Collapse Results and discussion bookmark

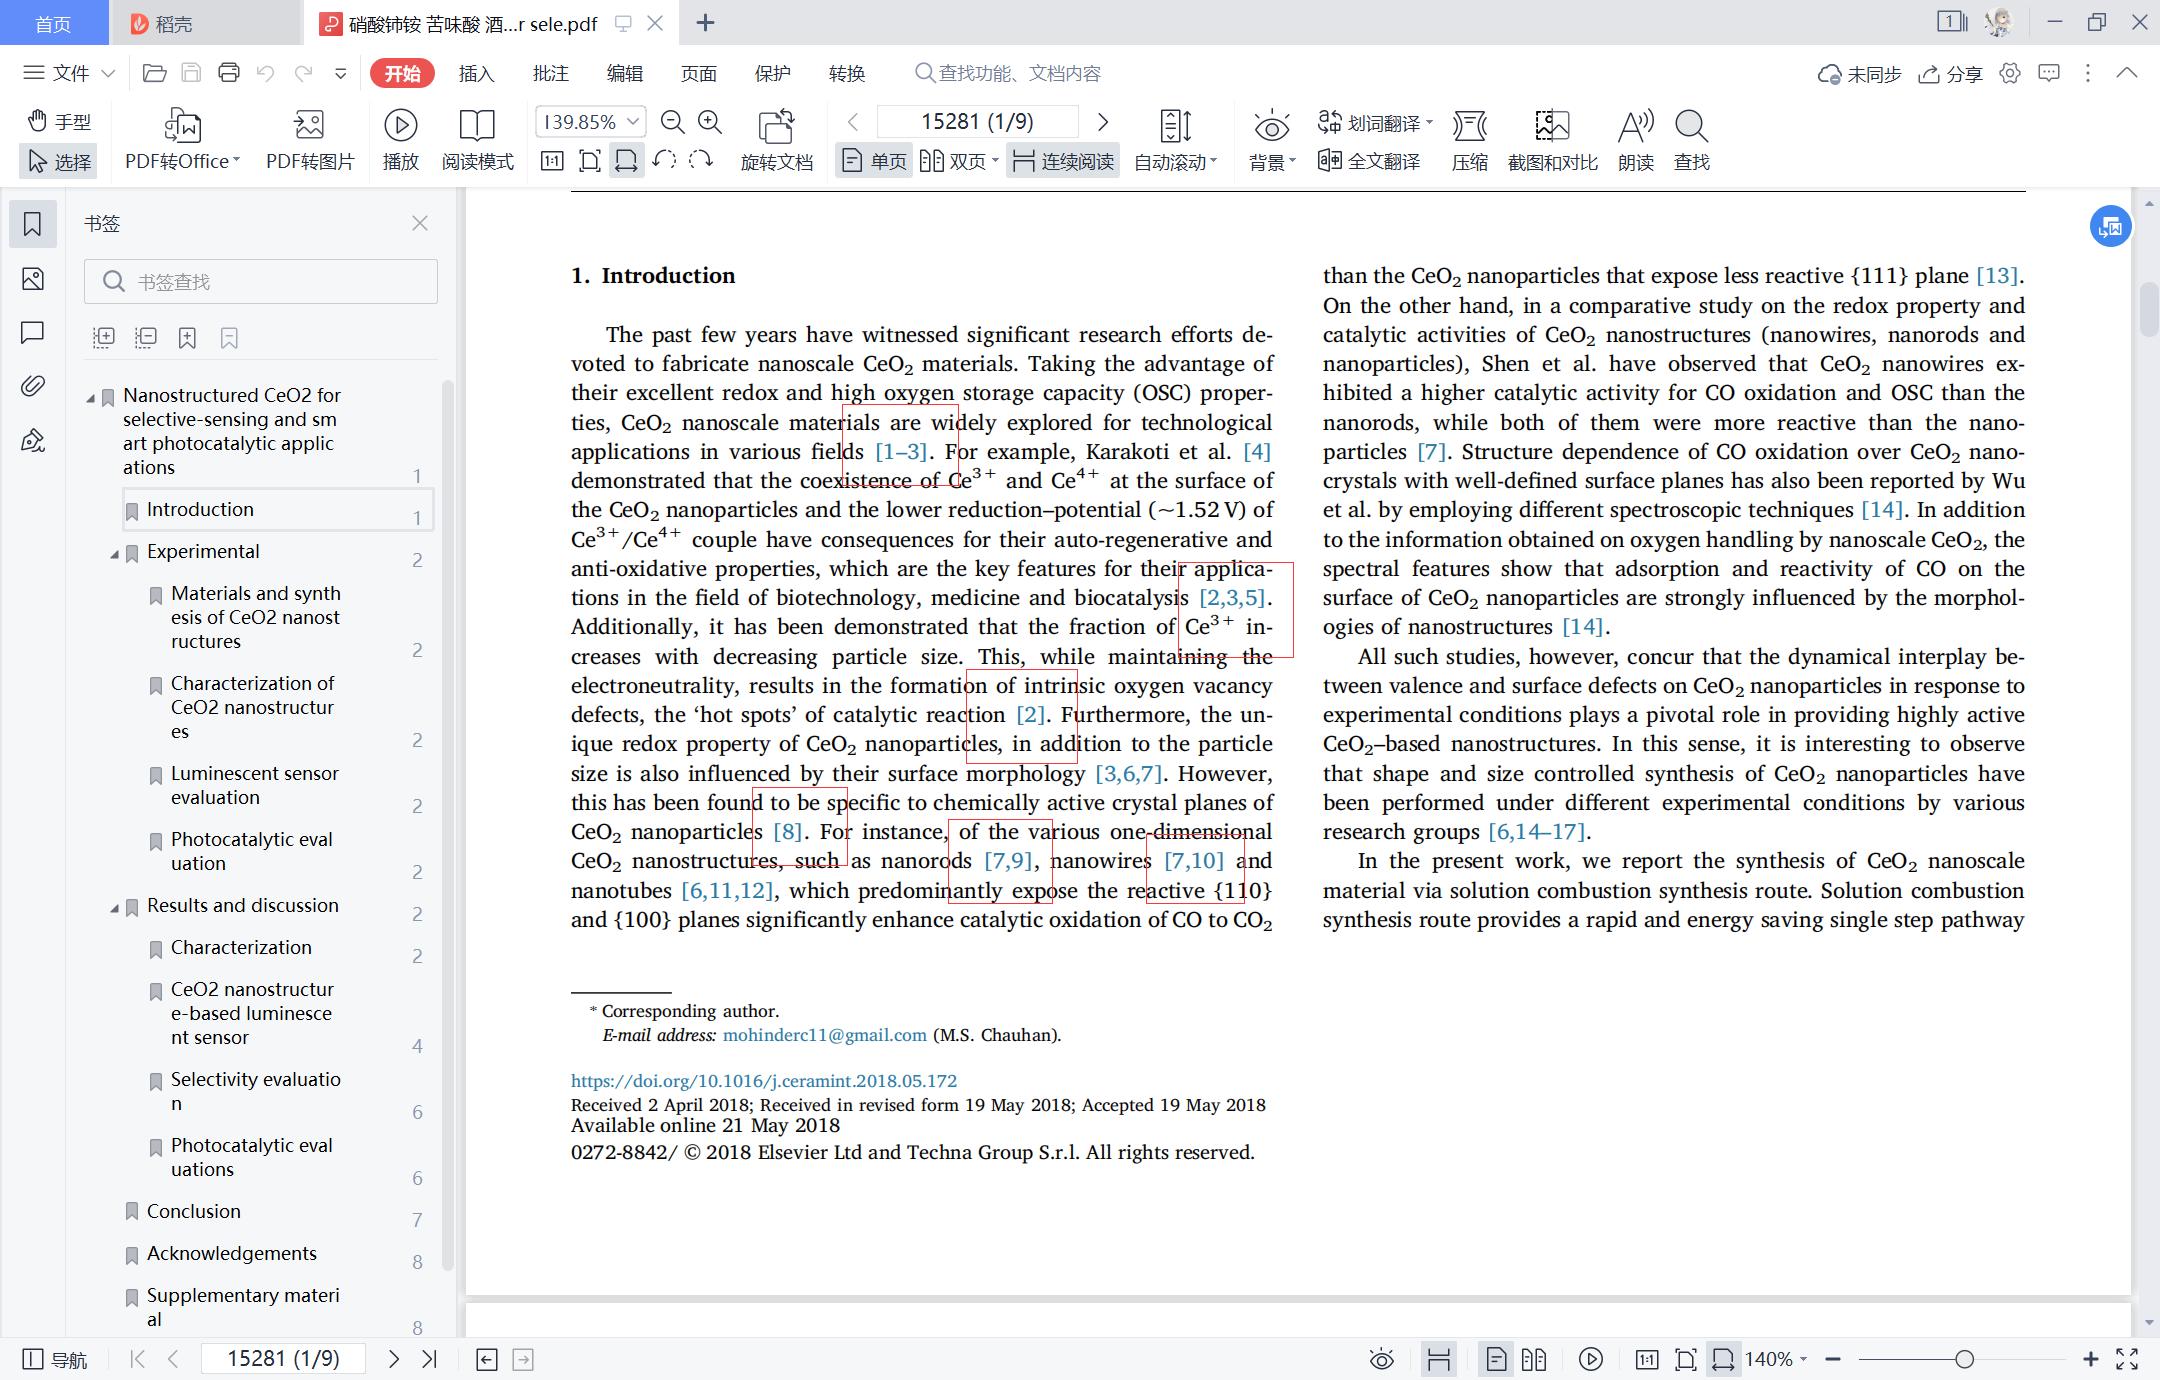pyautogui.click(x=114, y=907)
